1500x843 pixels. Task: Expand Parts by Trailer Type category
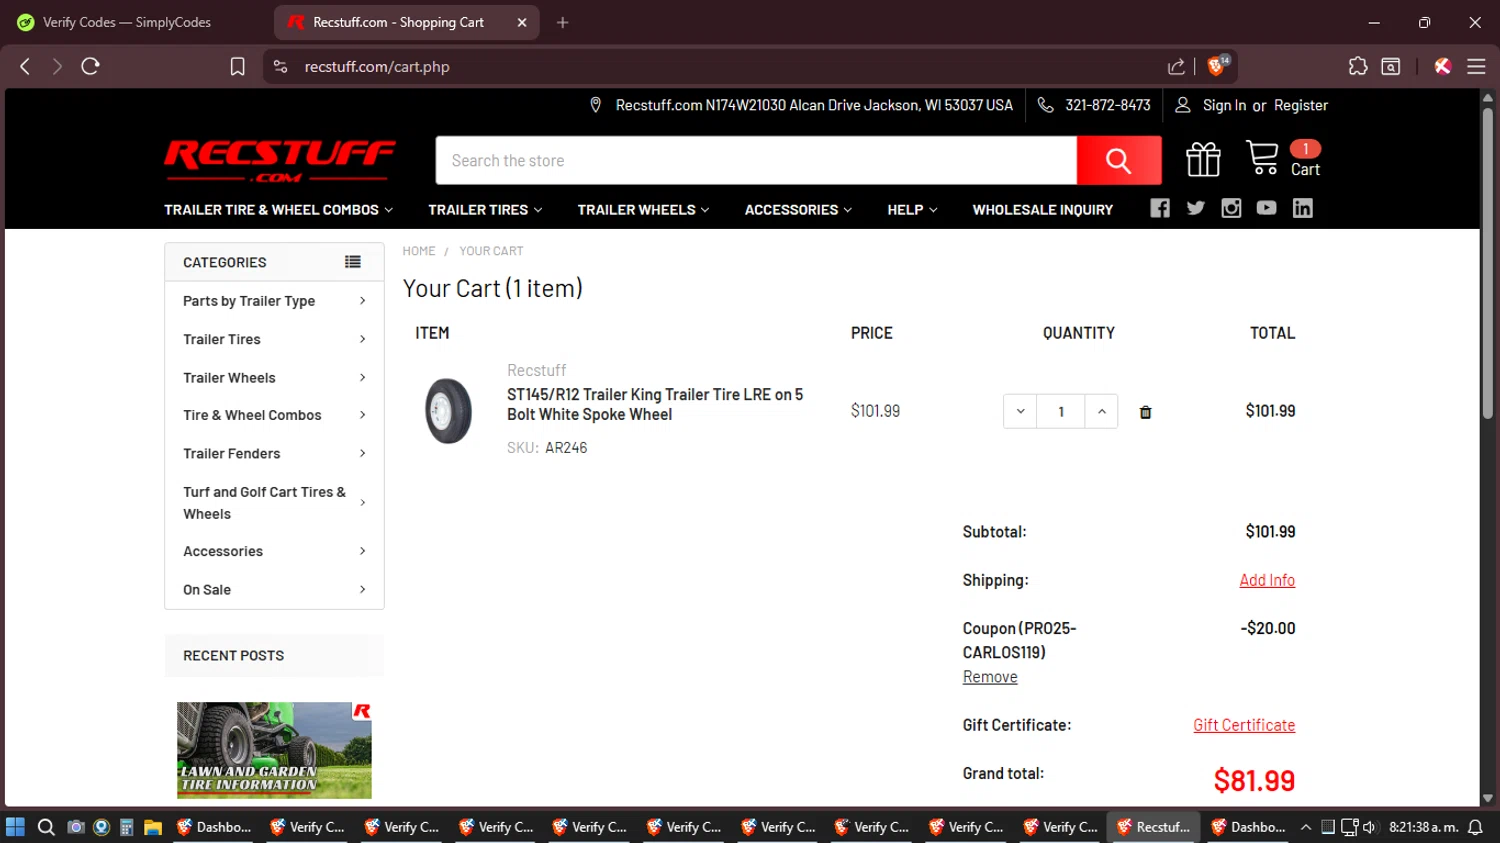(274, 301)
